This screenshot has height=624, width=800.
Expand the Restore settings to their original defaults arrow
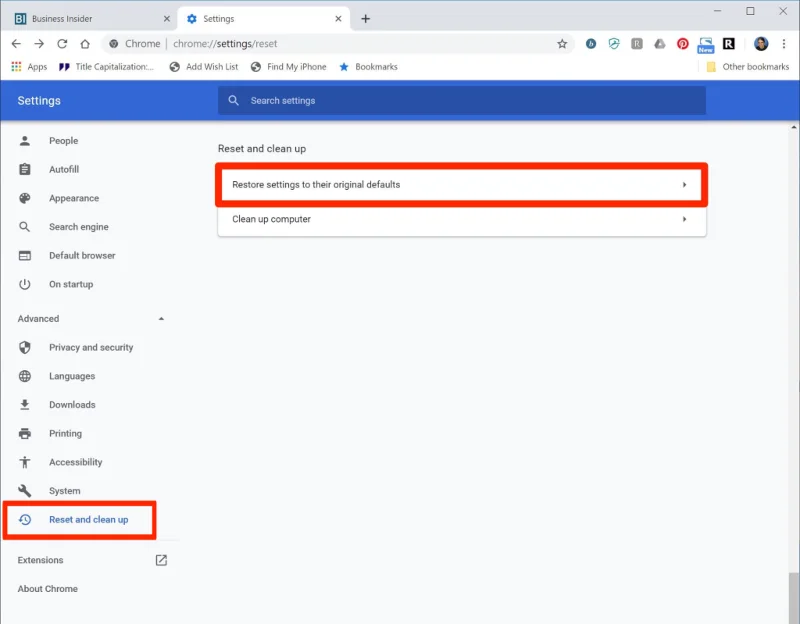coord(684,185)
